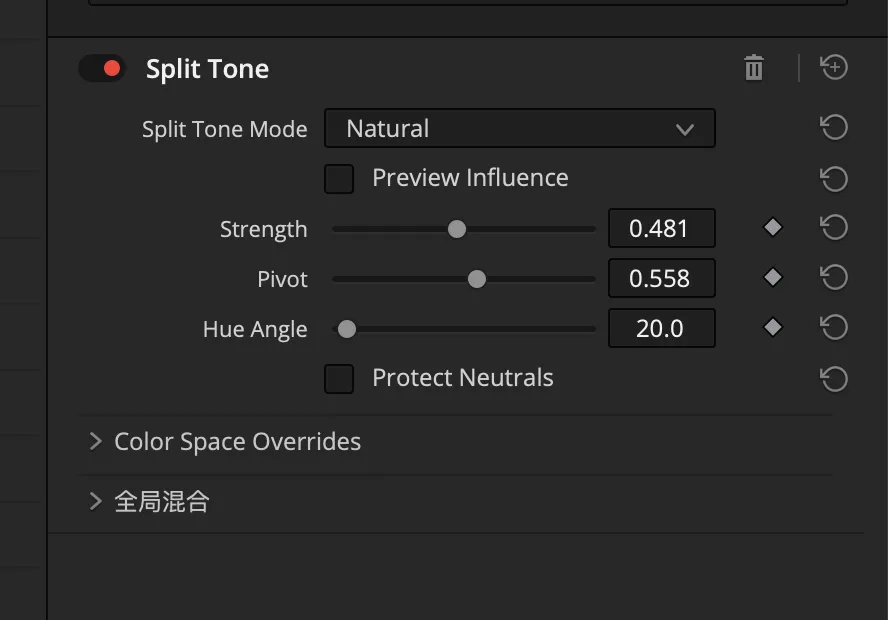Click the Strength slider handle
Image resolution: width=888 pixels, height=620 pixels.
click(x=457, y=229)
